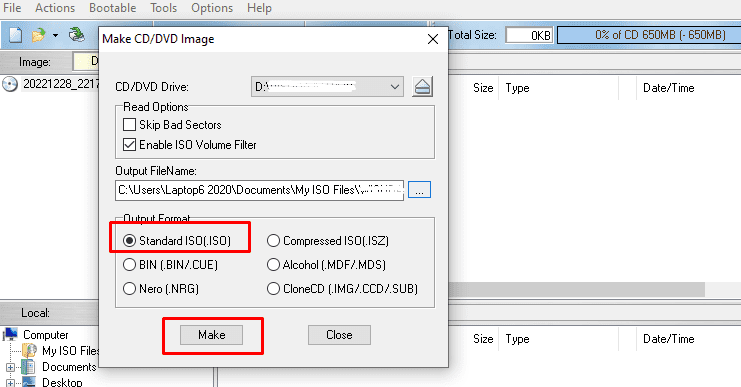Close the Make CD/DVD Image dialog
Screen dimensions: 741x387
433,39
